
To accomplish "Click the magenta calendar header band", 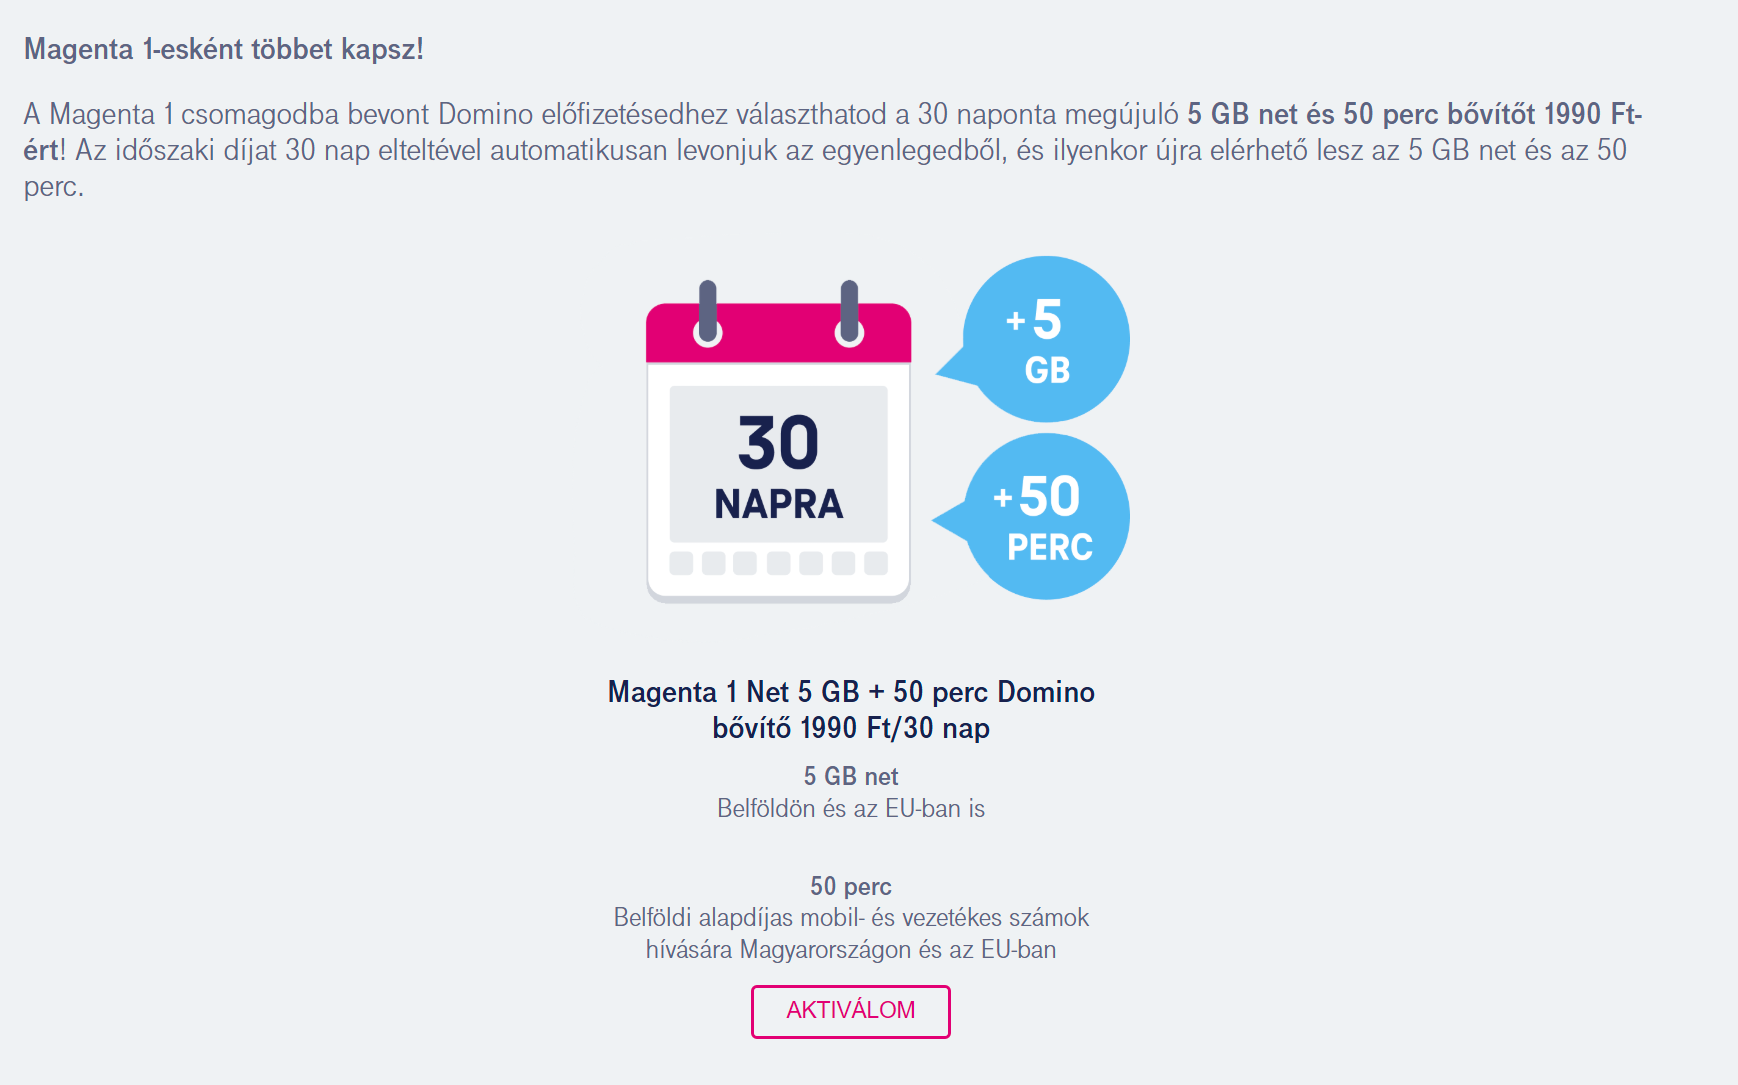I will 779,332.
